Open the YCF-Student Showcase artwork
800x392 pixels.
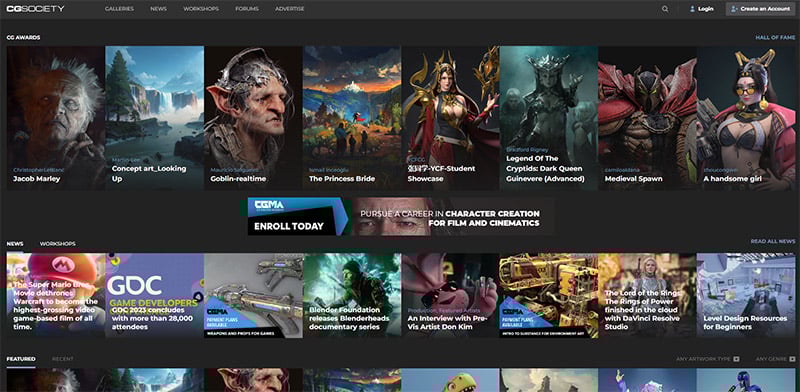[450, 118]
